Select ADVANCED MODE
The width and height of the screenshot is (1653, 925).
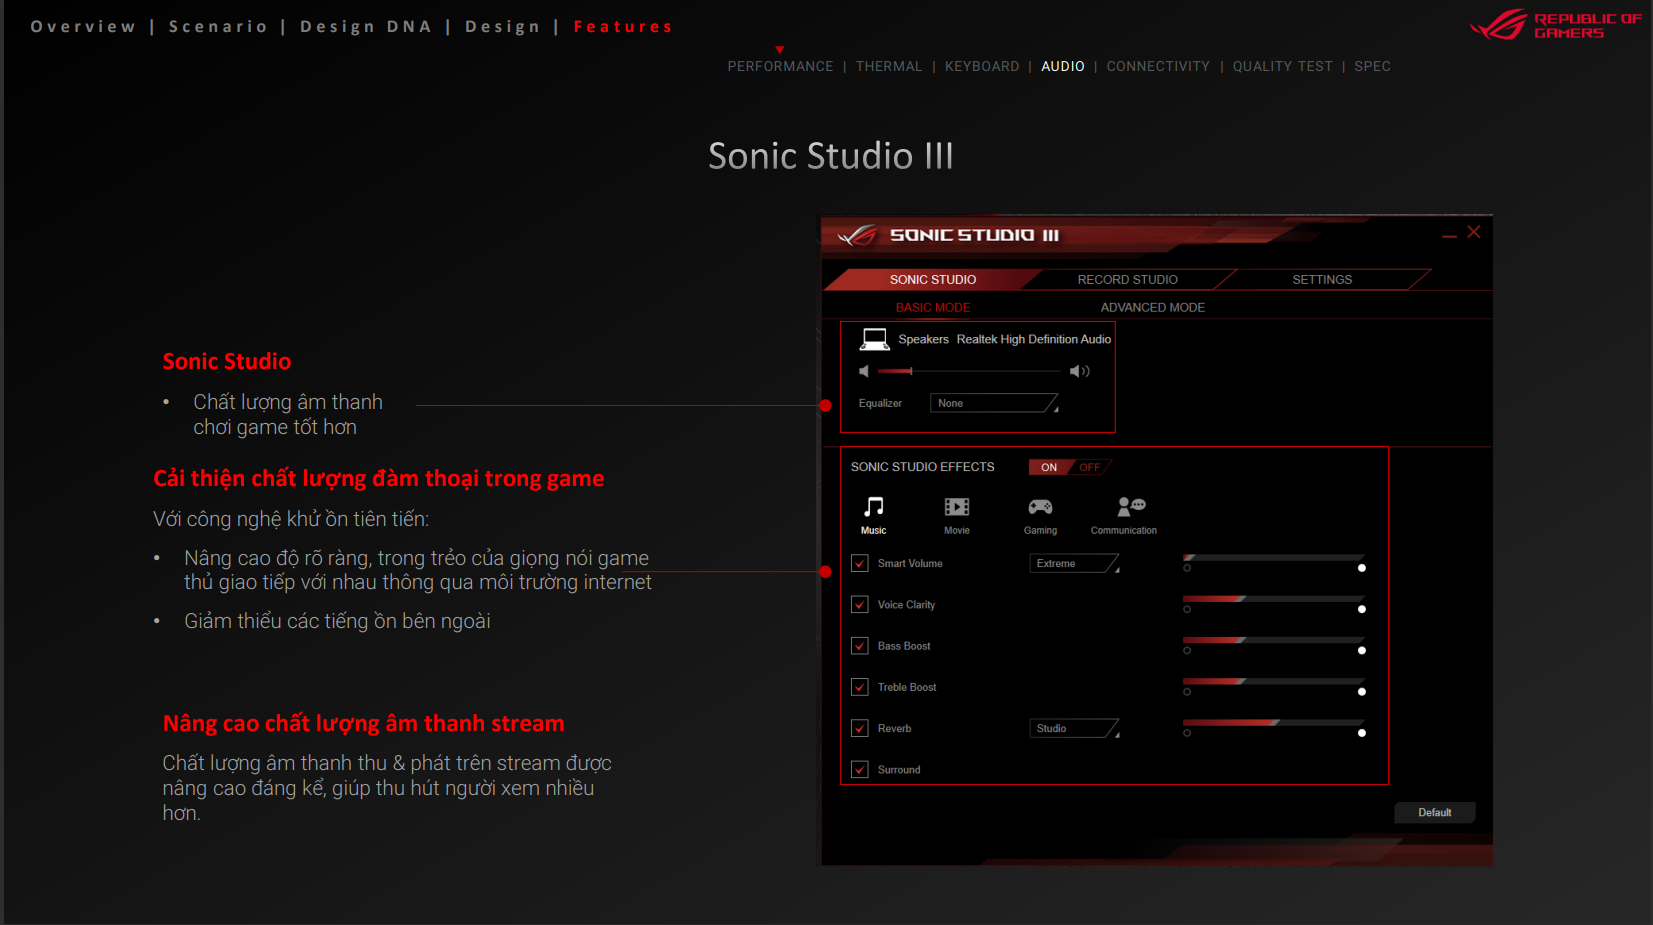[1153, 308]
